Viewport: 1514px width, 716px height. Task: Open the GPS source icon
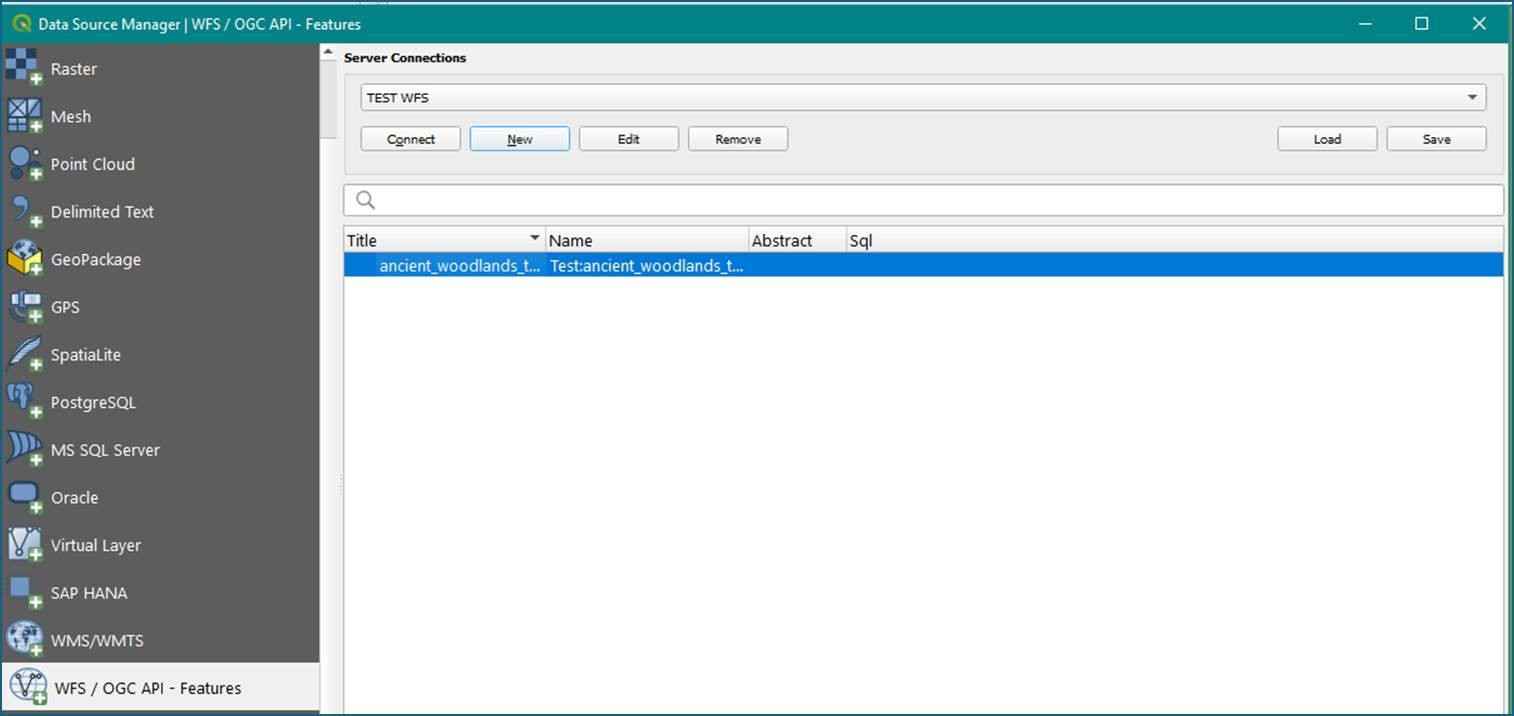(x=24, y=307)
